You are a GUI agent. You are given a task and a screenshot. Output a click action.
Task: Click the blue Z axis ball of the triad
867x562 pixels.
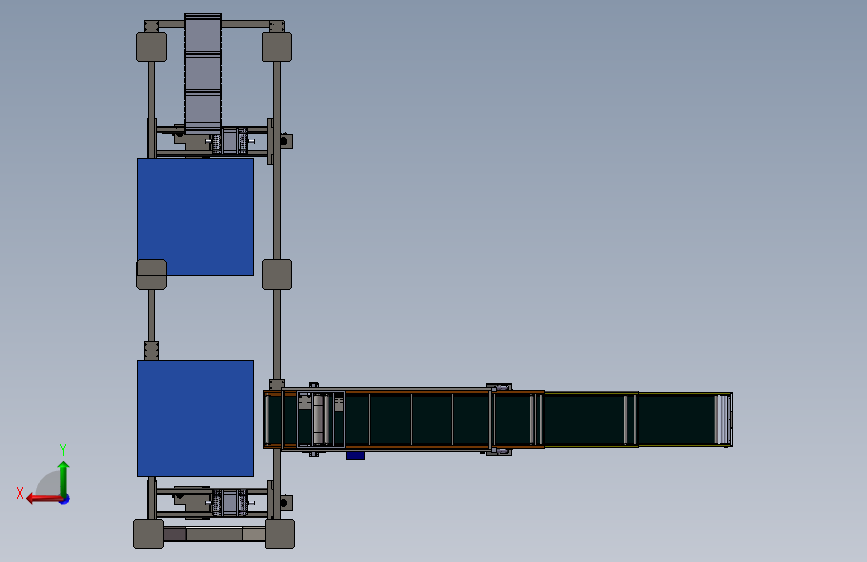65,500
